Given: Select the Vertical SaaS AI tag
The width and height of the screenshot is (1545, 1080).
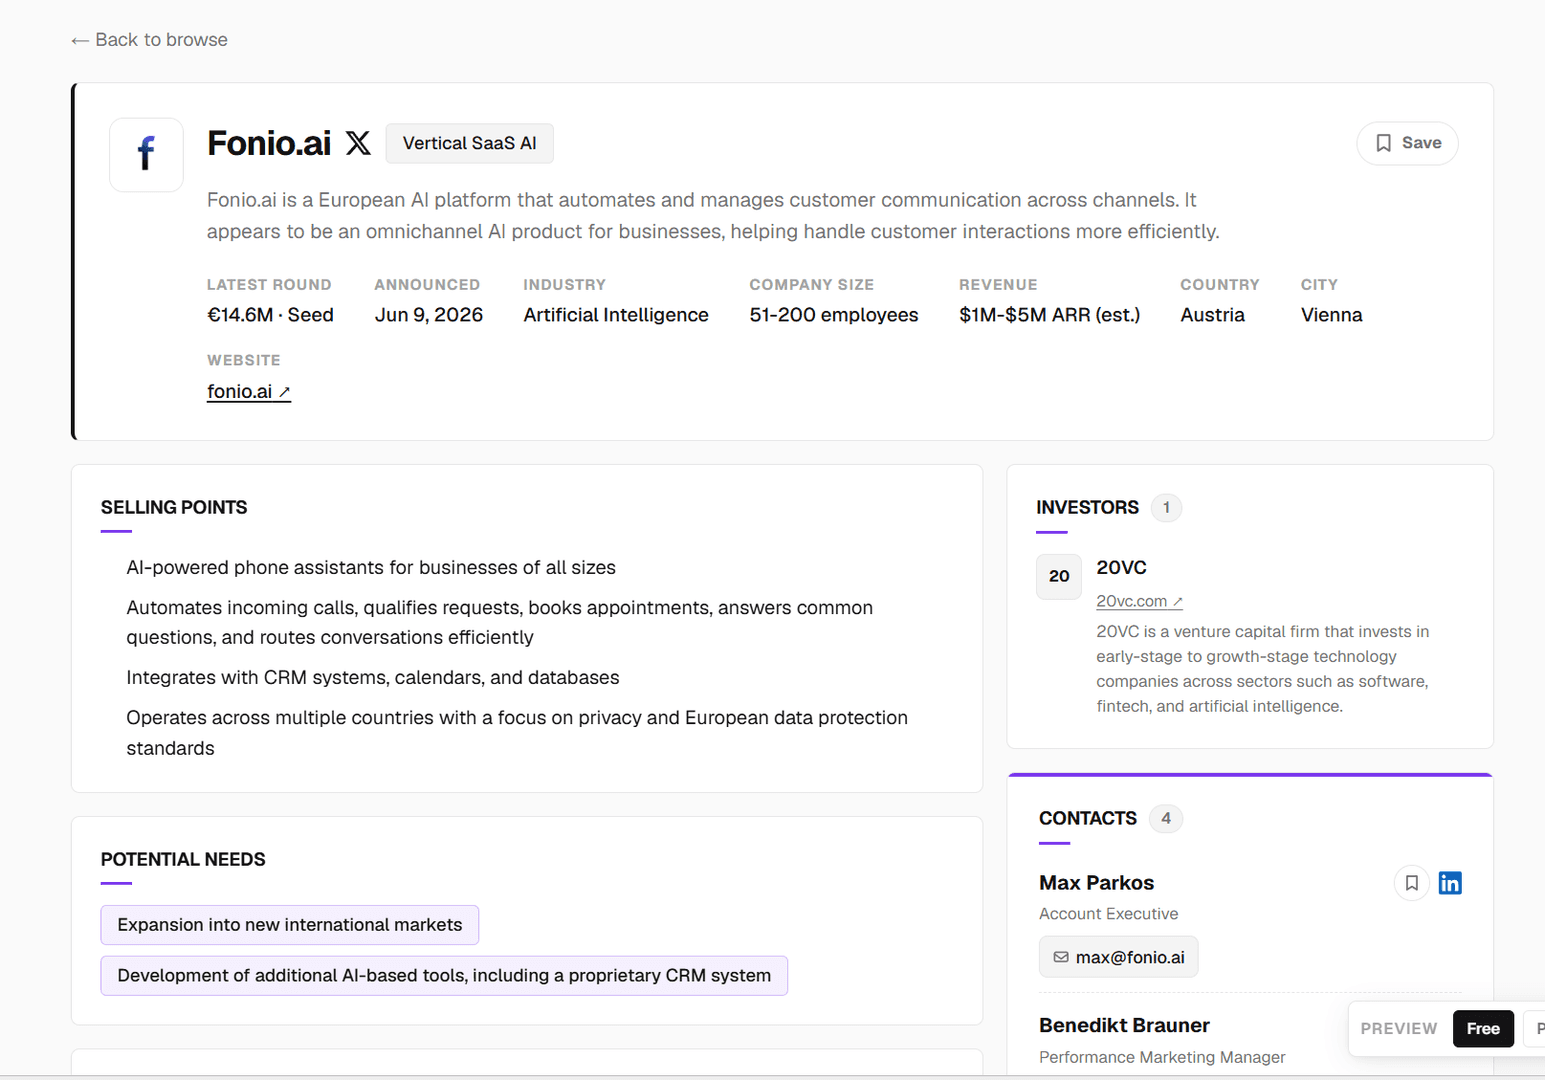Looking at the screenshot, I should (469, 143).
